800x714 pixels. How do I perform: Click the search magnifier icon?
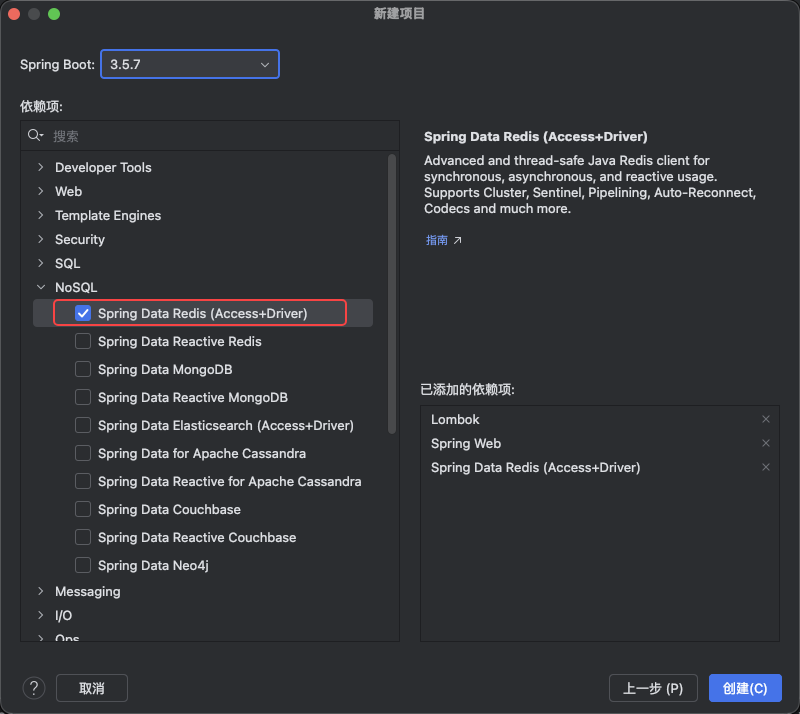pyautogui.click(x=35, y=136)
